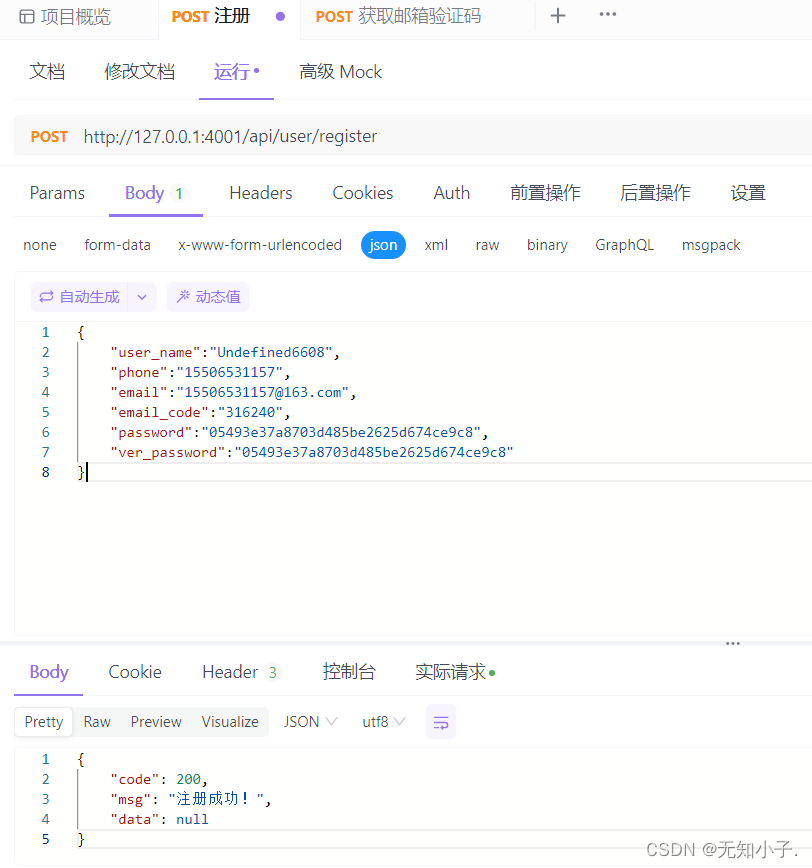Expand the 自动生成 dropdown chevron
812x868 pixels.
139,296
